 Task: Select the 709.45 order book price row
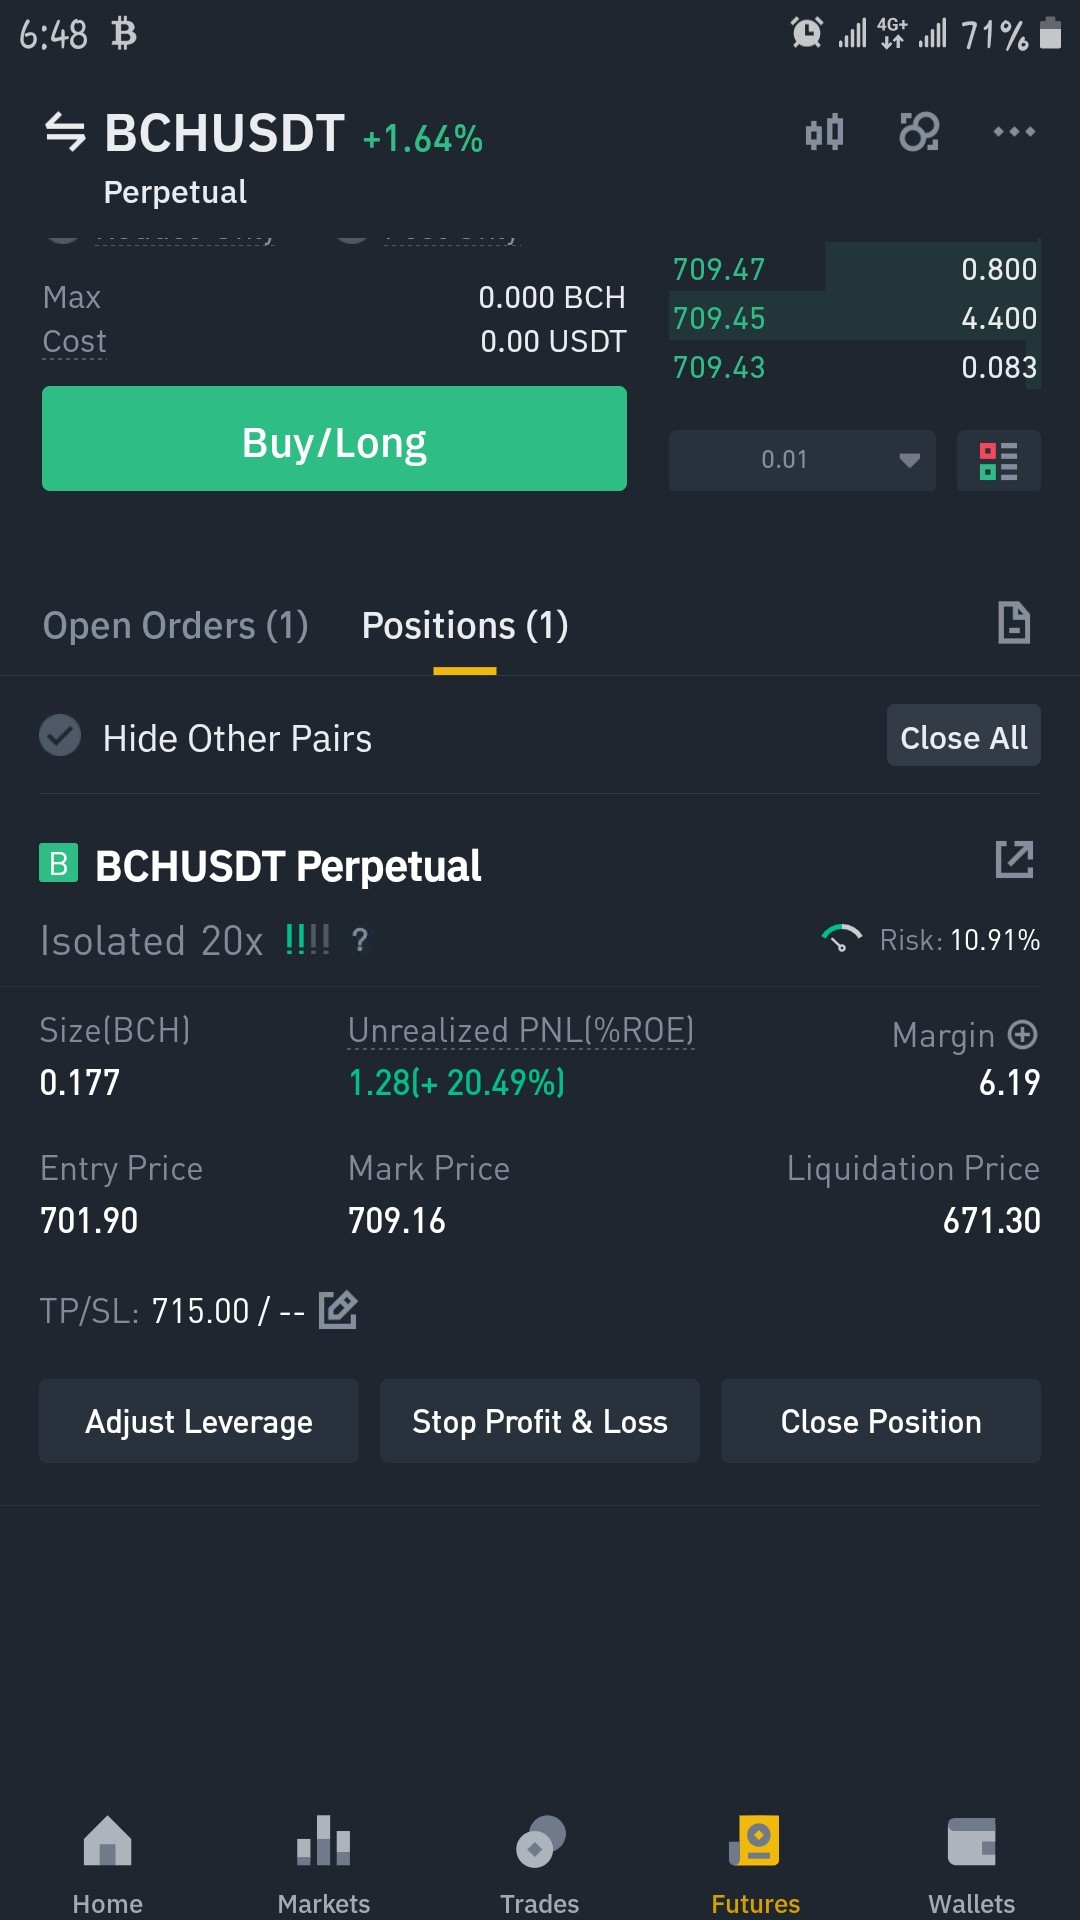(855, 318)
